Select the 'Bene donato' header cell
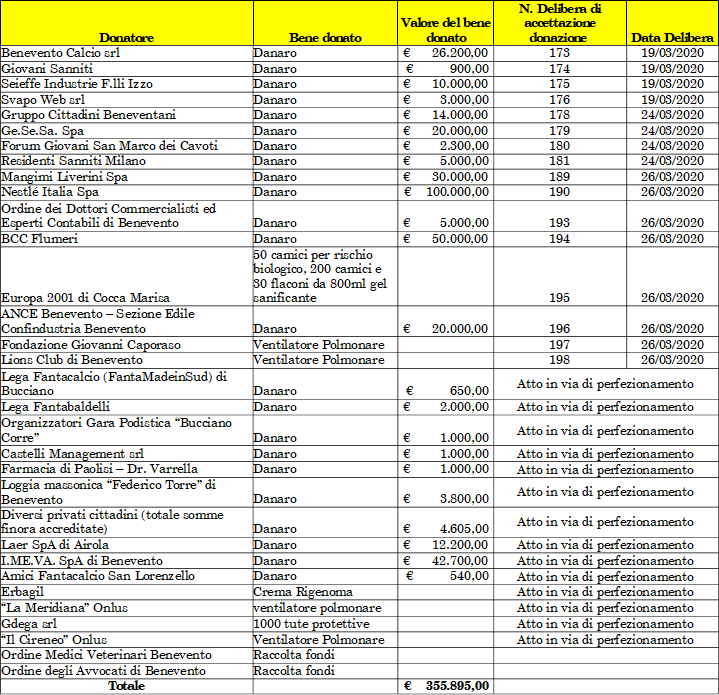This screenshot has height=695, width=719. point(325,37)
